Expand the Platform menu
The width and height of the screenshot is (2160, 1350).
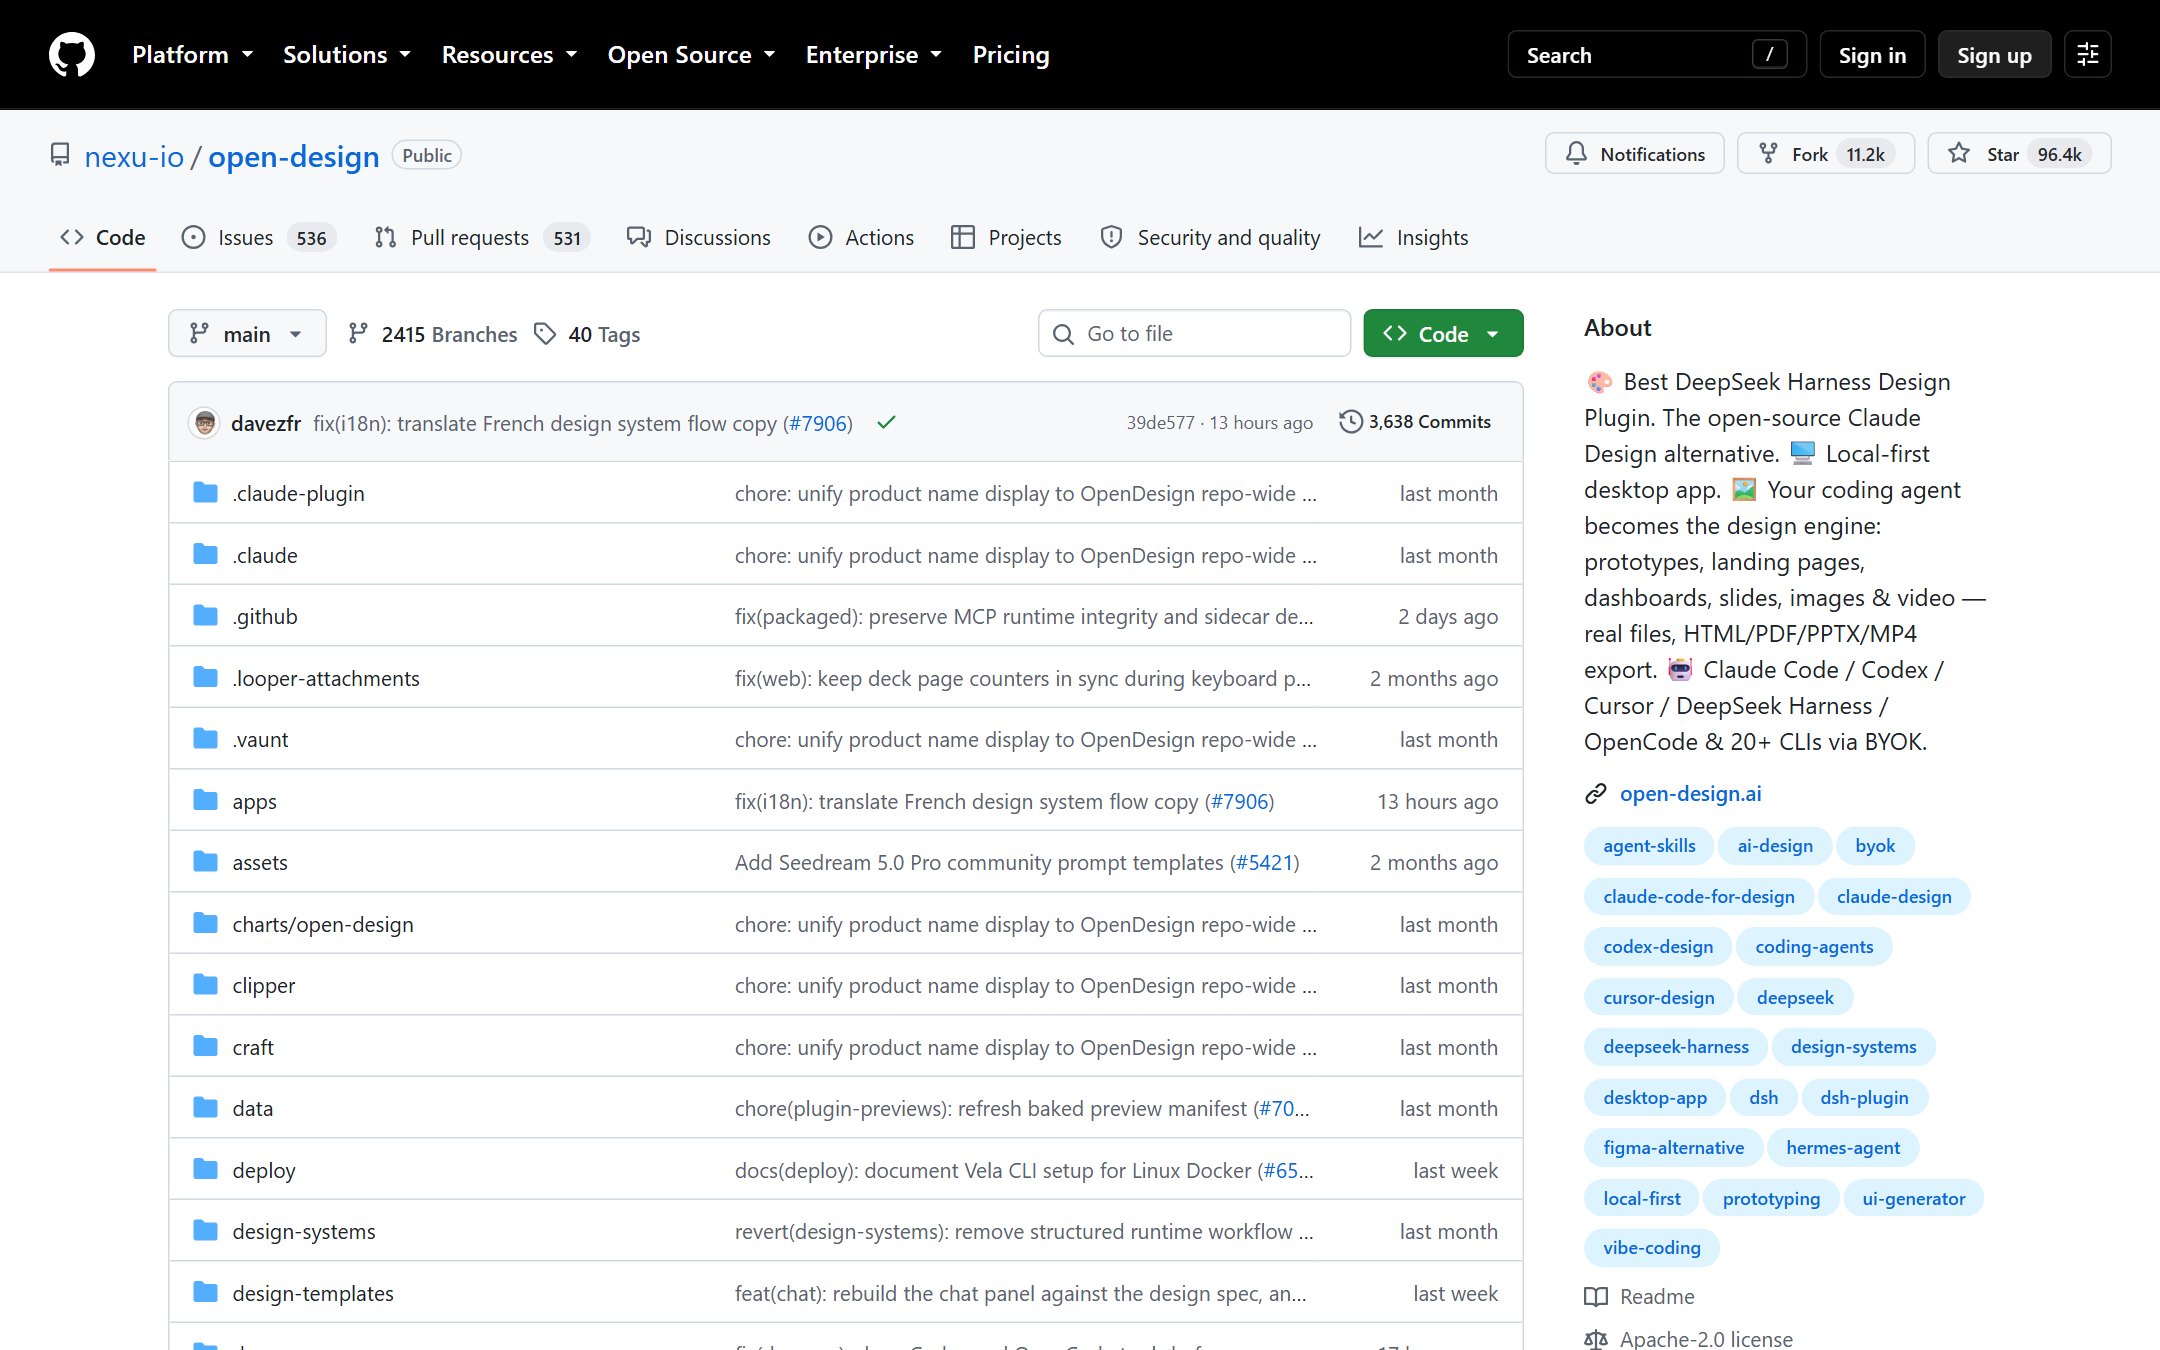[x=192, y=55]
